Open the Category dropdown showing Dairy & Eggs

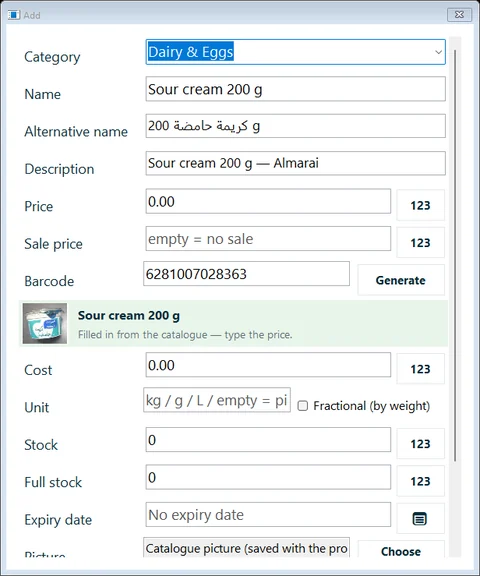click(295, 52)
